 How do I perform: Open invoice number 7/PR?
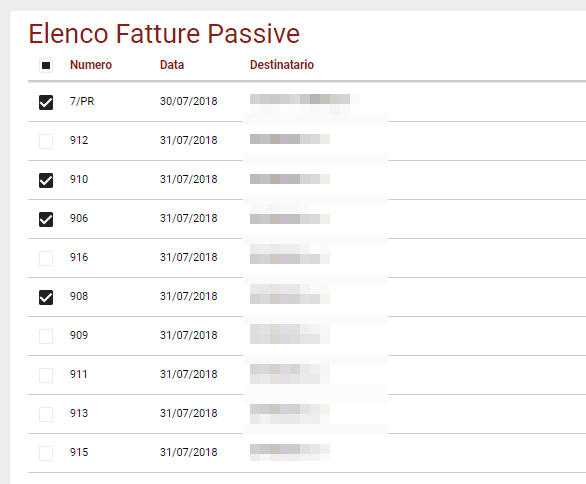[x=82, y=101]
